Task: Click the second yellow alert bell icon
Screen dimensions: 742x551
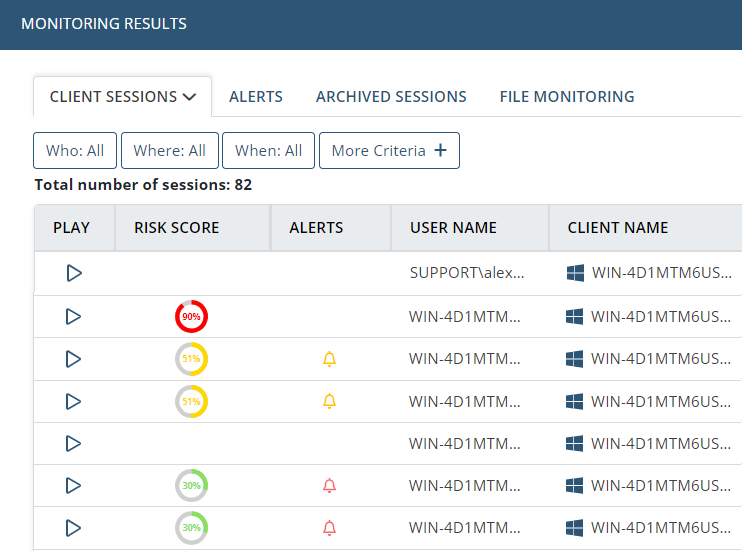Action: click(329, 401)
